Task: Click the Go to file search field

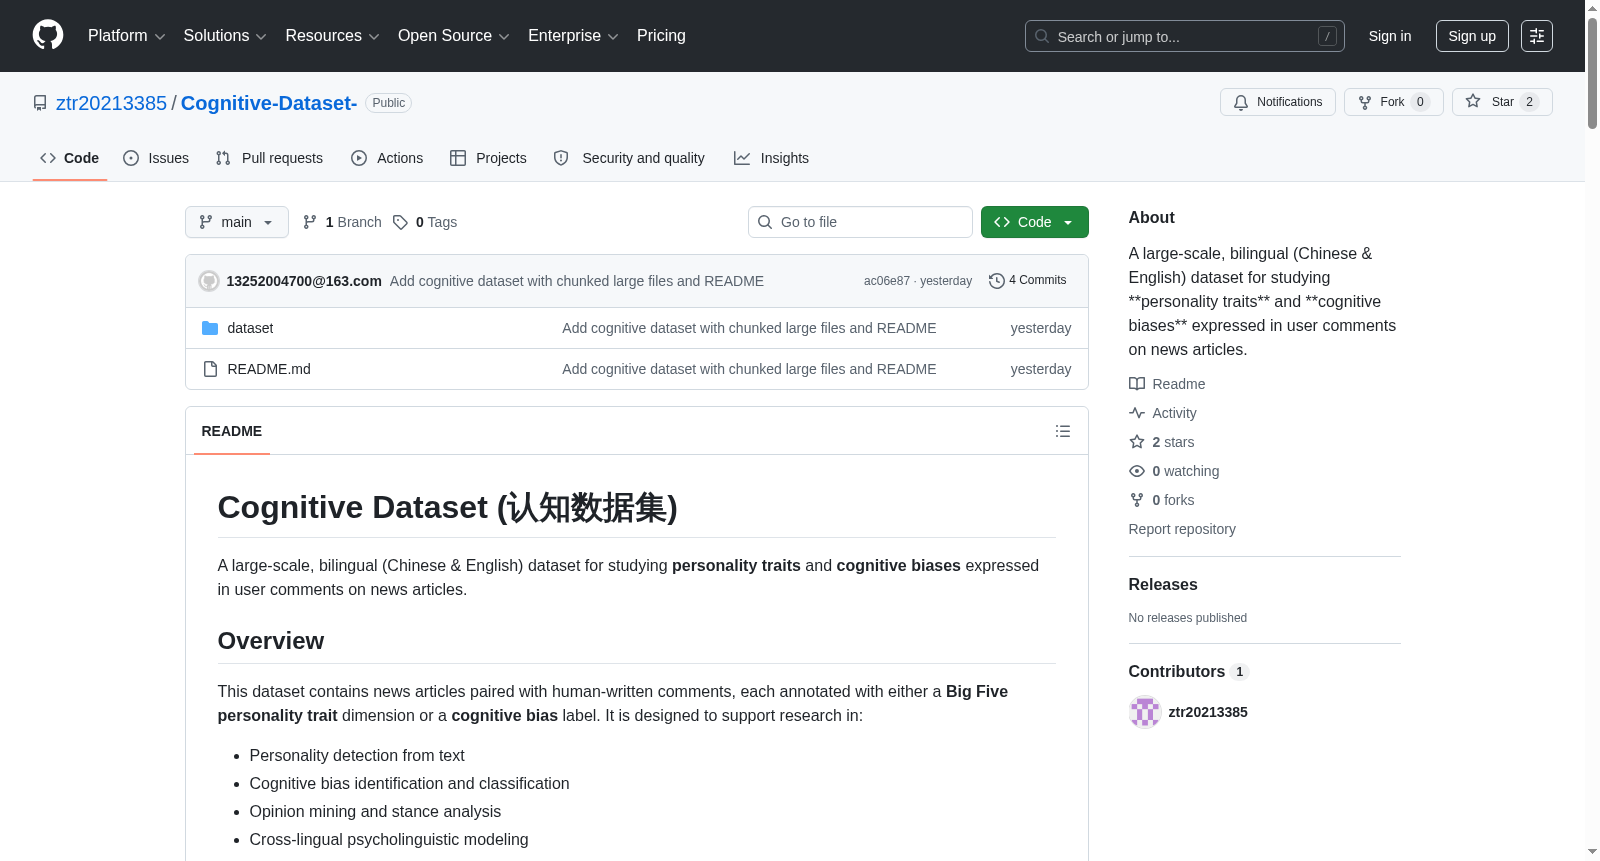Action: (x=860, y=222)
